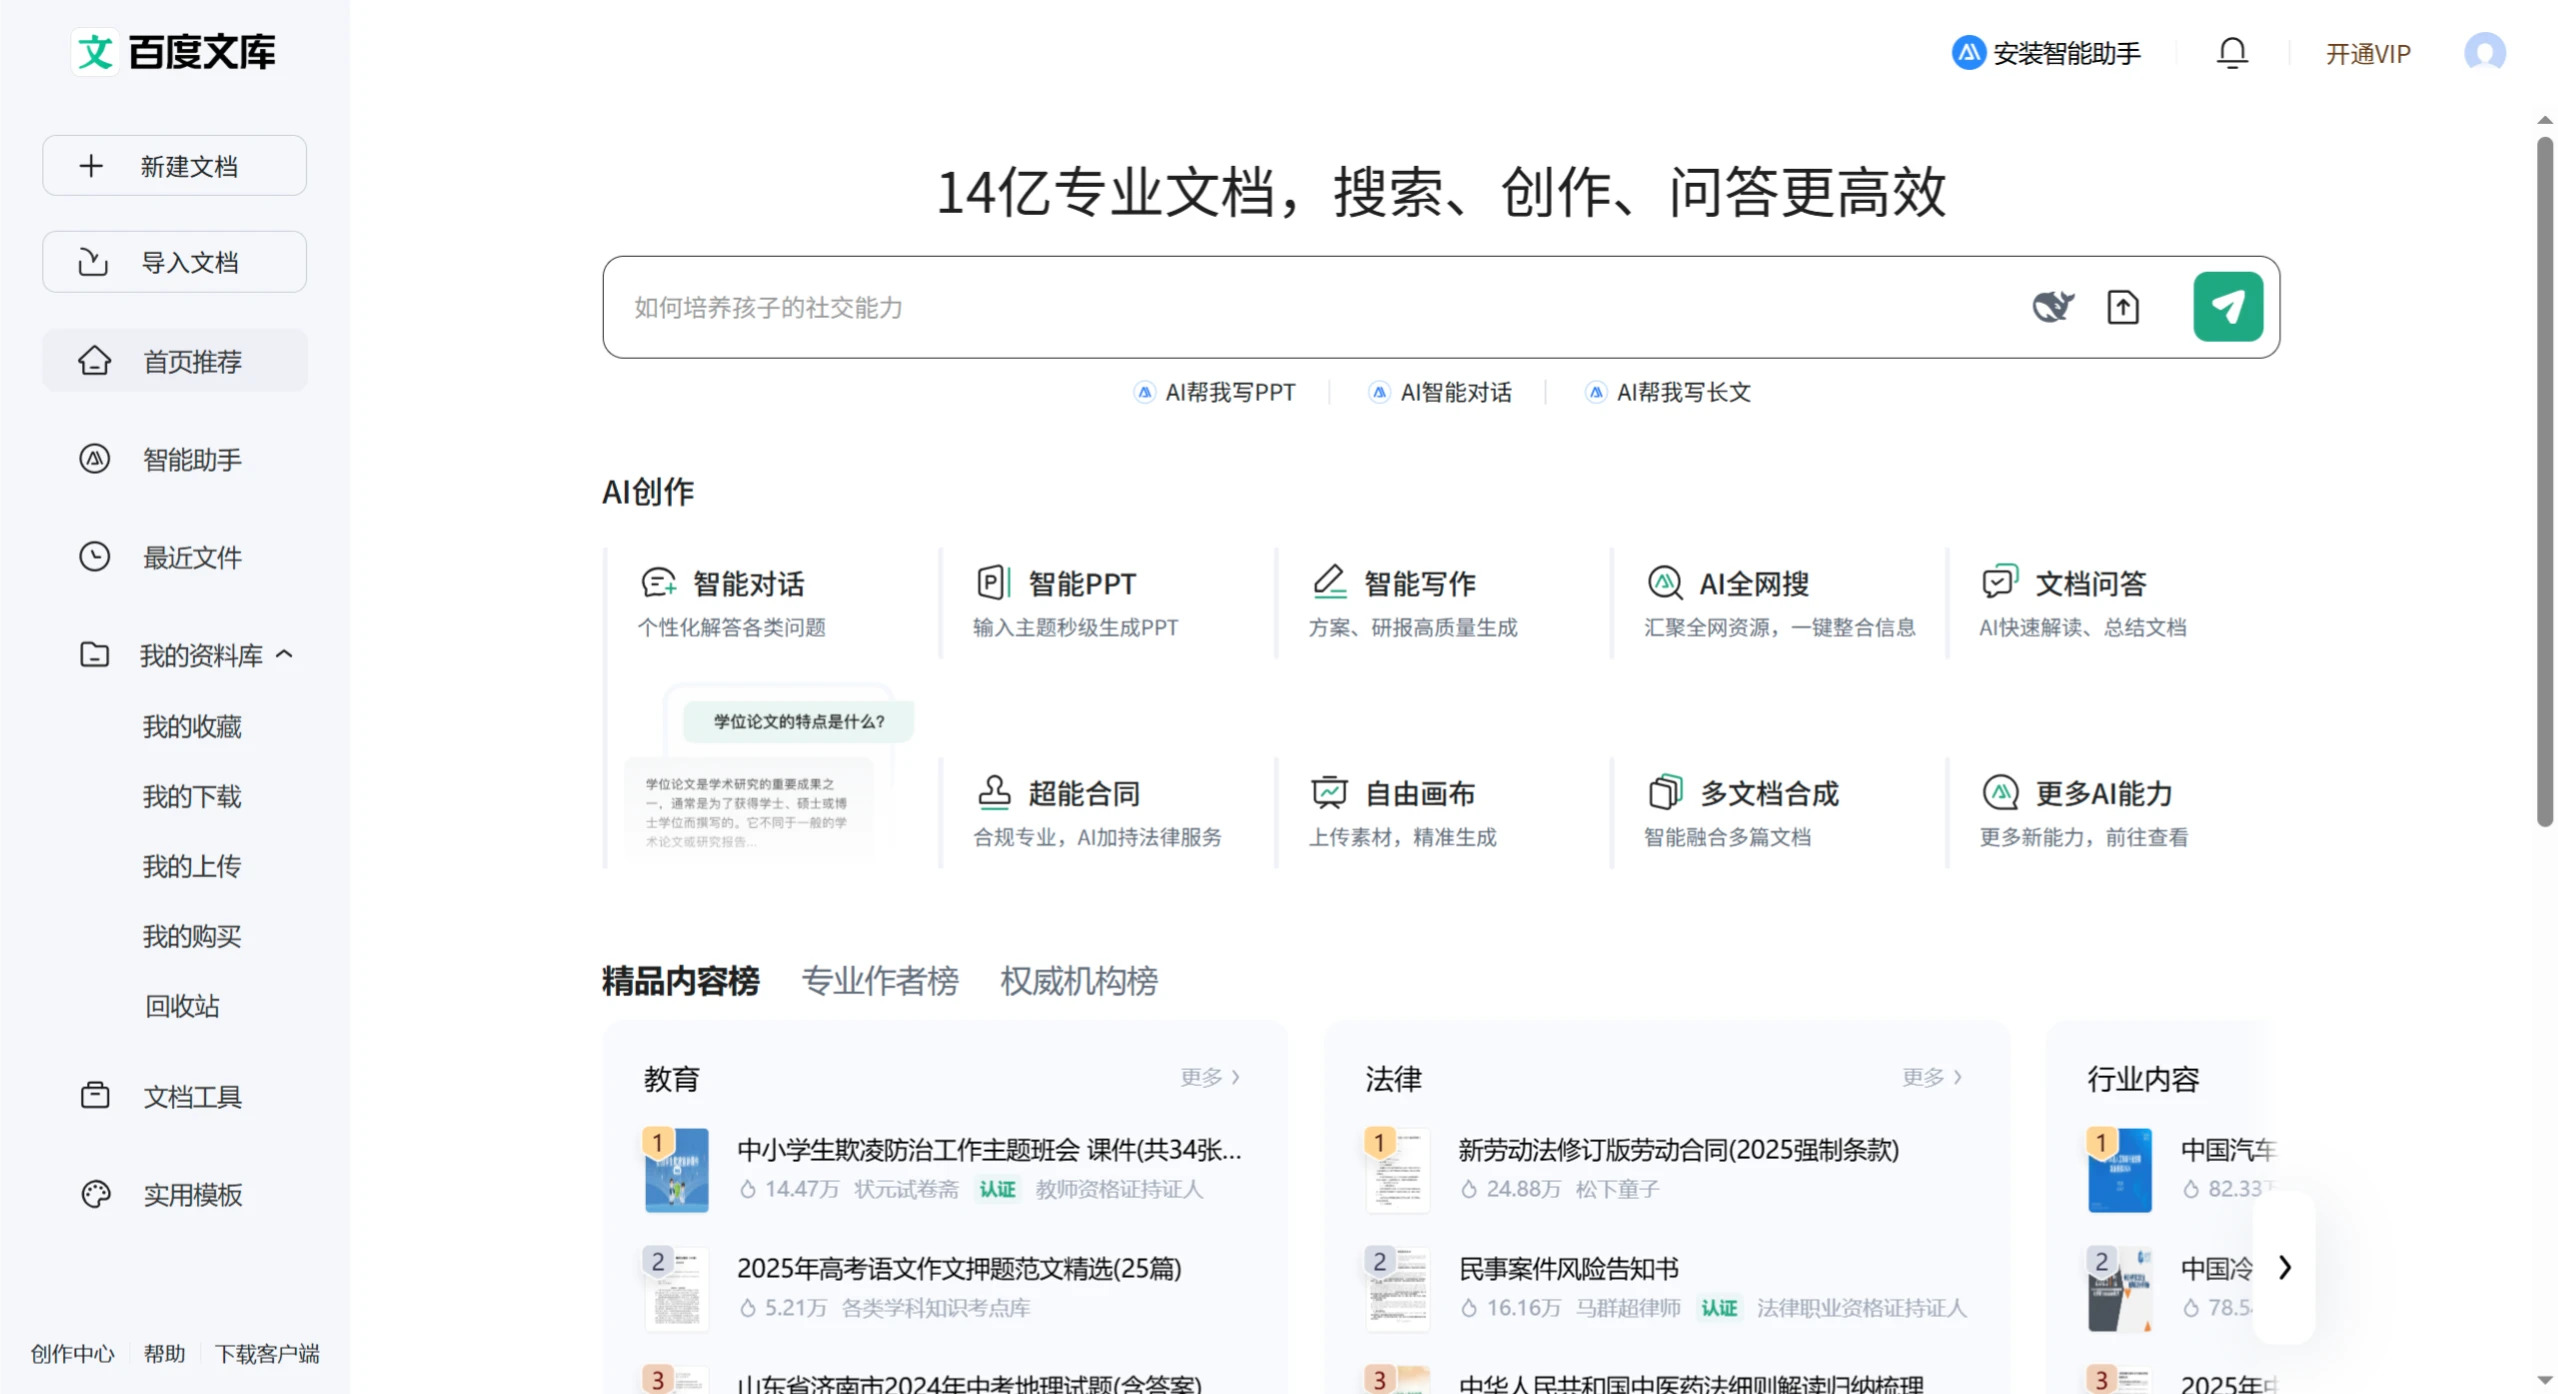Switch to 权威机构榜 tab
Image resolution: width=2558 pixels, height=1394 pixels.
coord(1079,981)
